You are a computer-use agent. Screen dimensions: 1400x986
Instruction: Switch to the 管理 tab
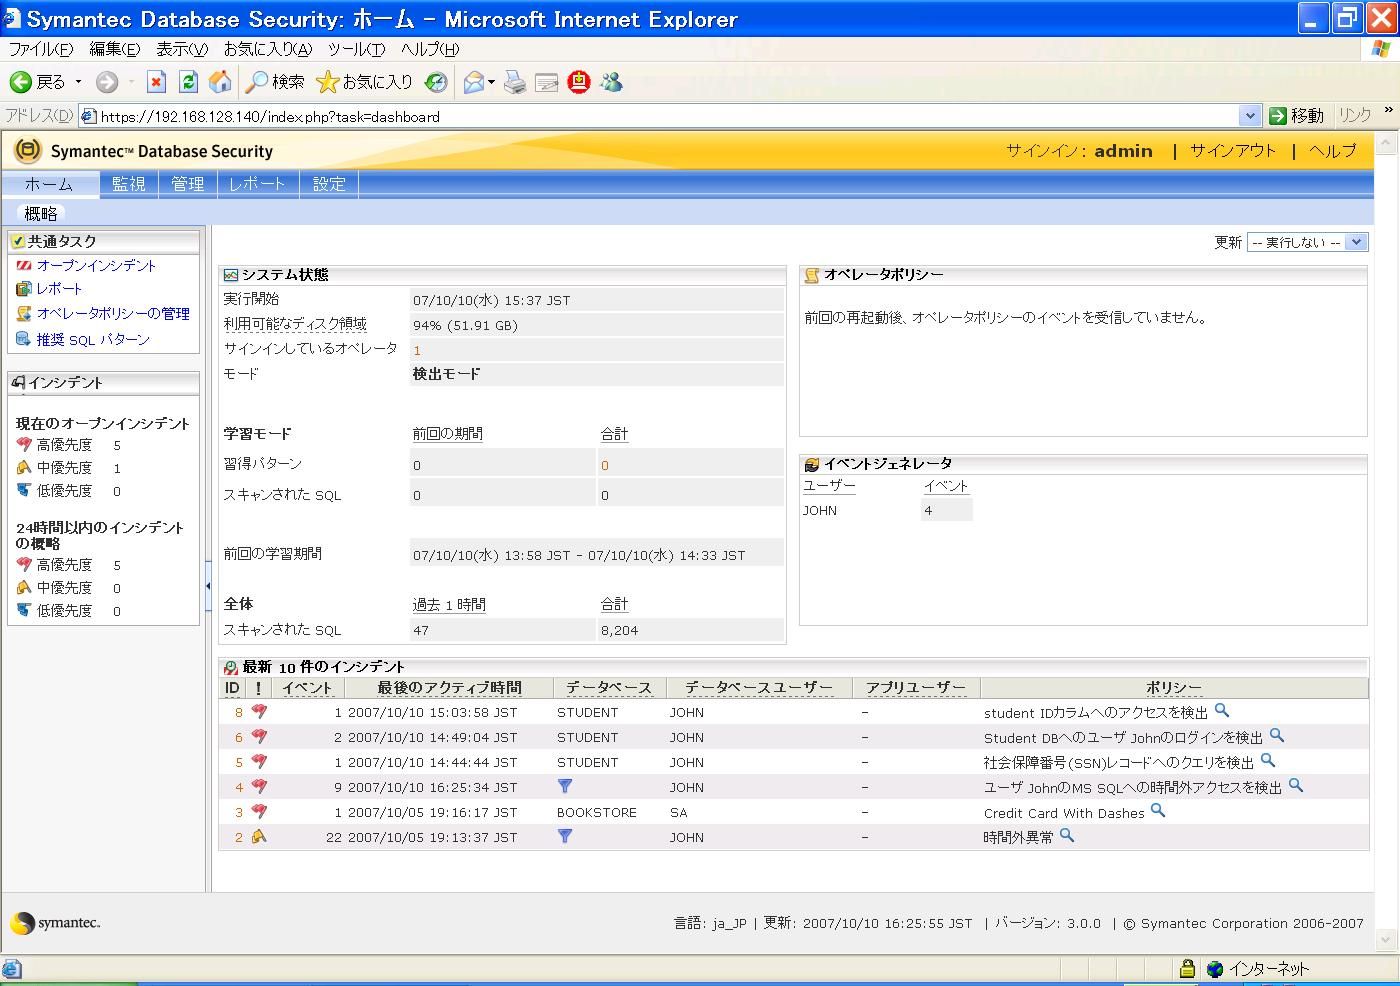(x=187, y=184)
